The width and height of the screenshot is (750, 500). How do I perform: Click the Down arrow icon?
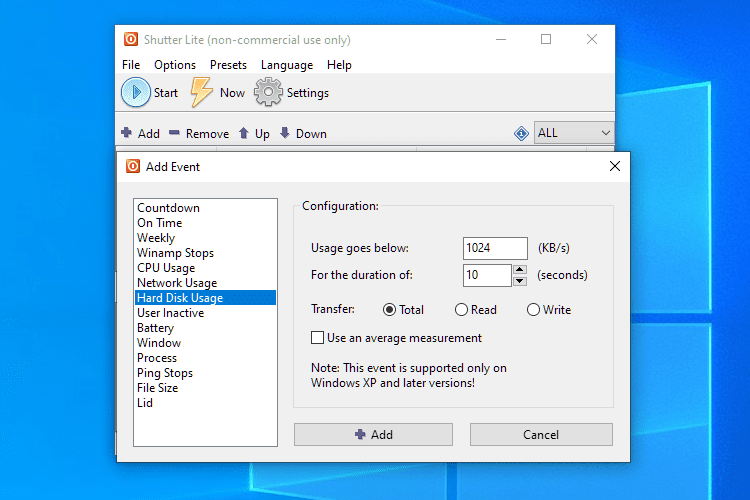[x=285, y=133]
